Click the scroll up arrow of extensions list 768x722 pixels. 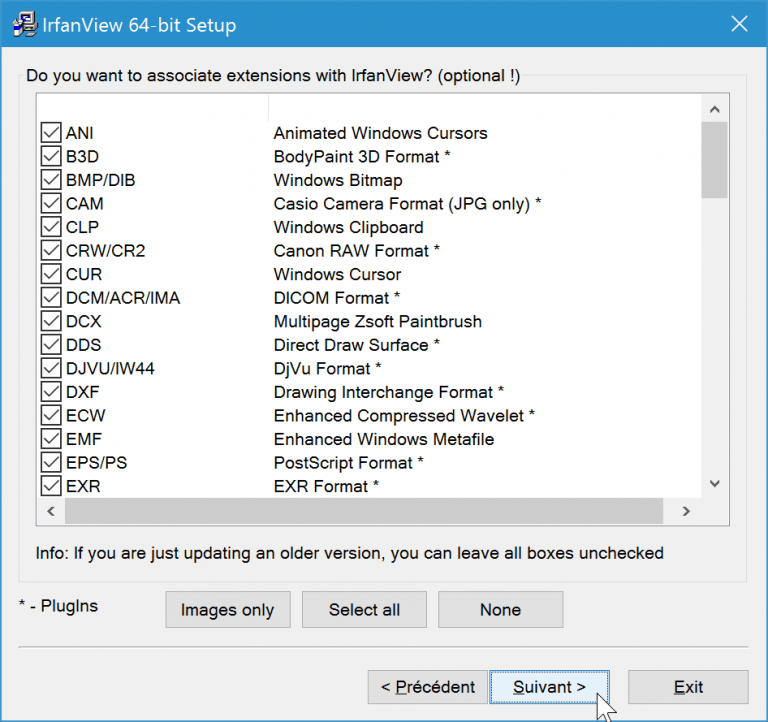click(x=714, y=109)
